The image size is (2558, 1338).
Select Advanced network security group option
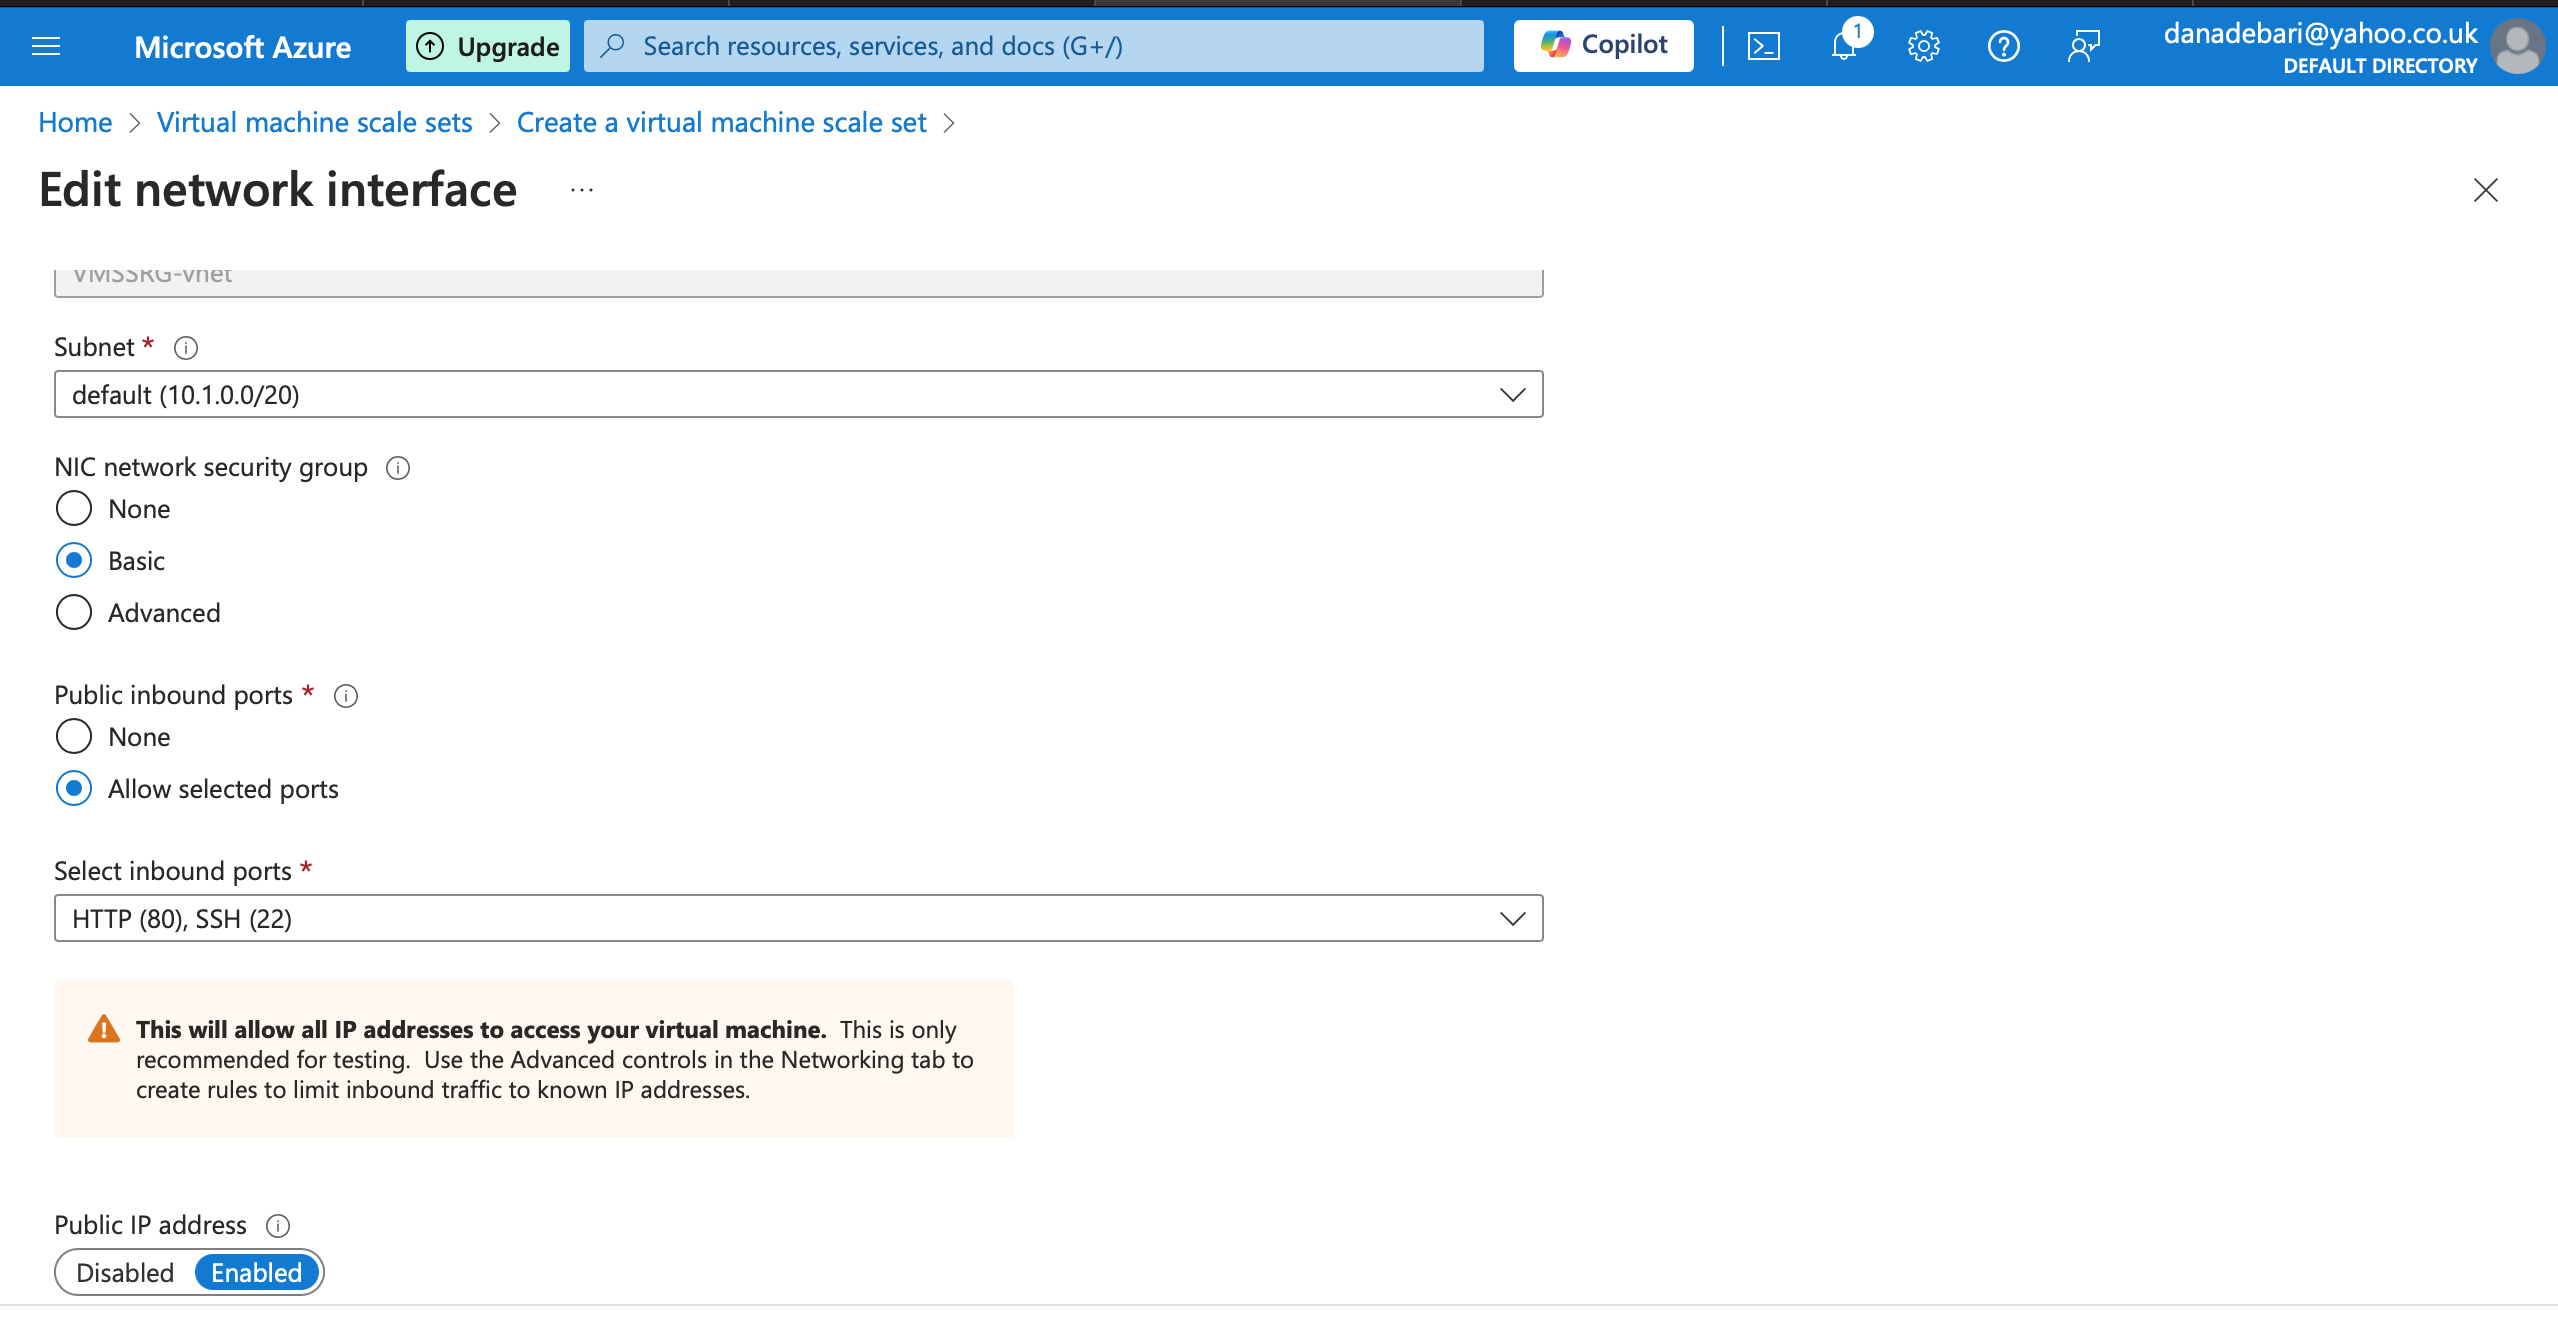[74, 612]
